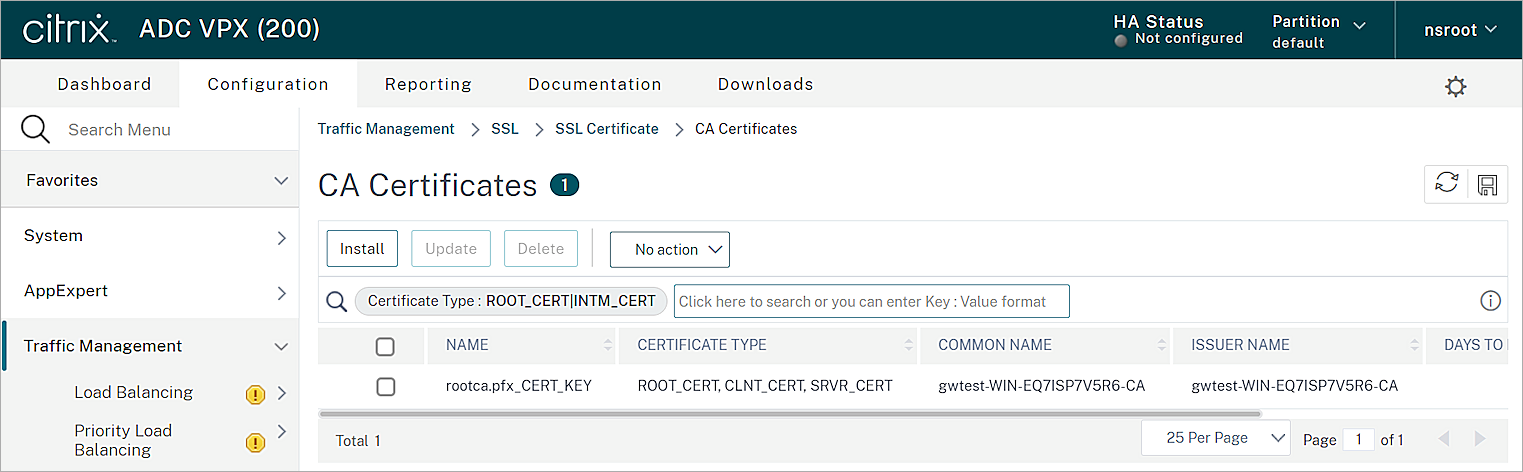Go to next page arrow
Viewport: 1523px width, 472px height.
pos(1480,439)
